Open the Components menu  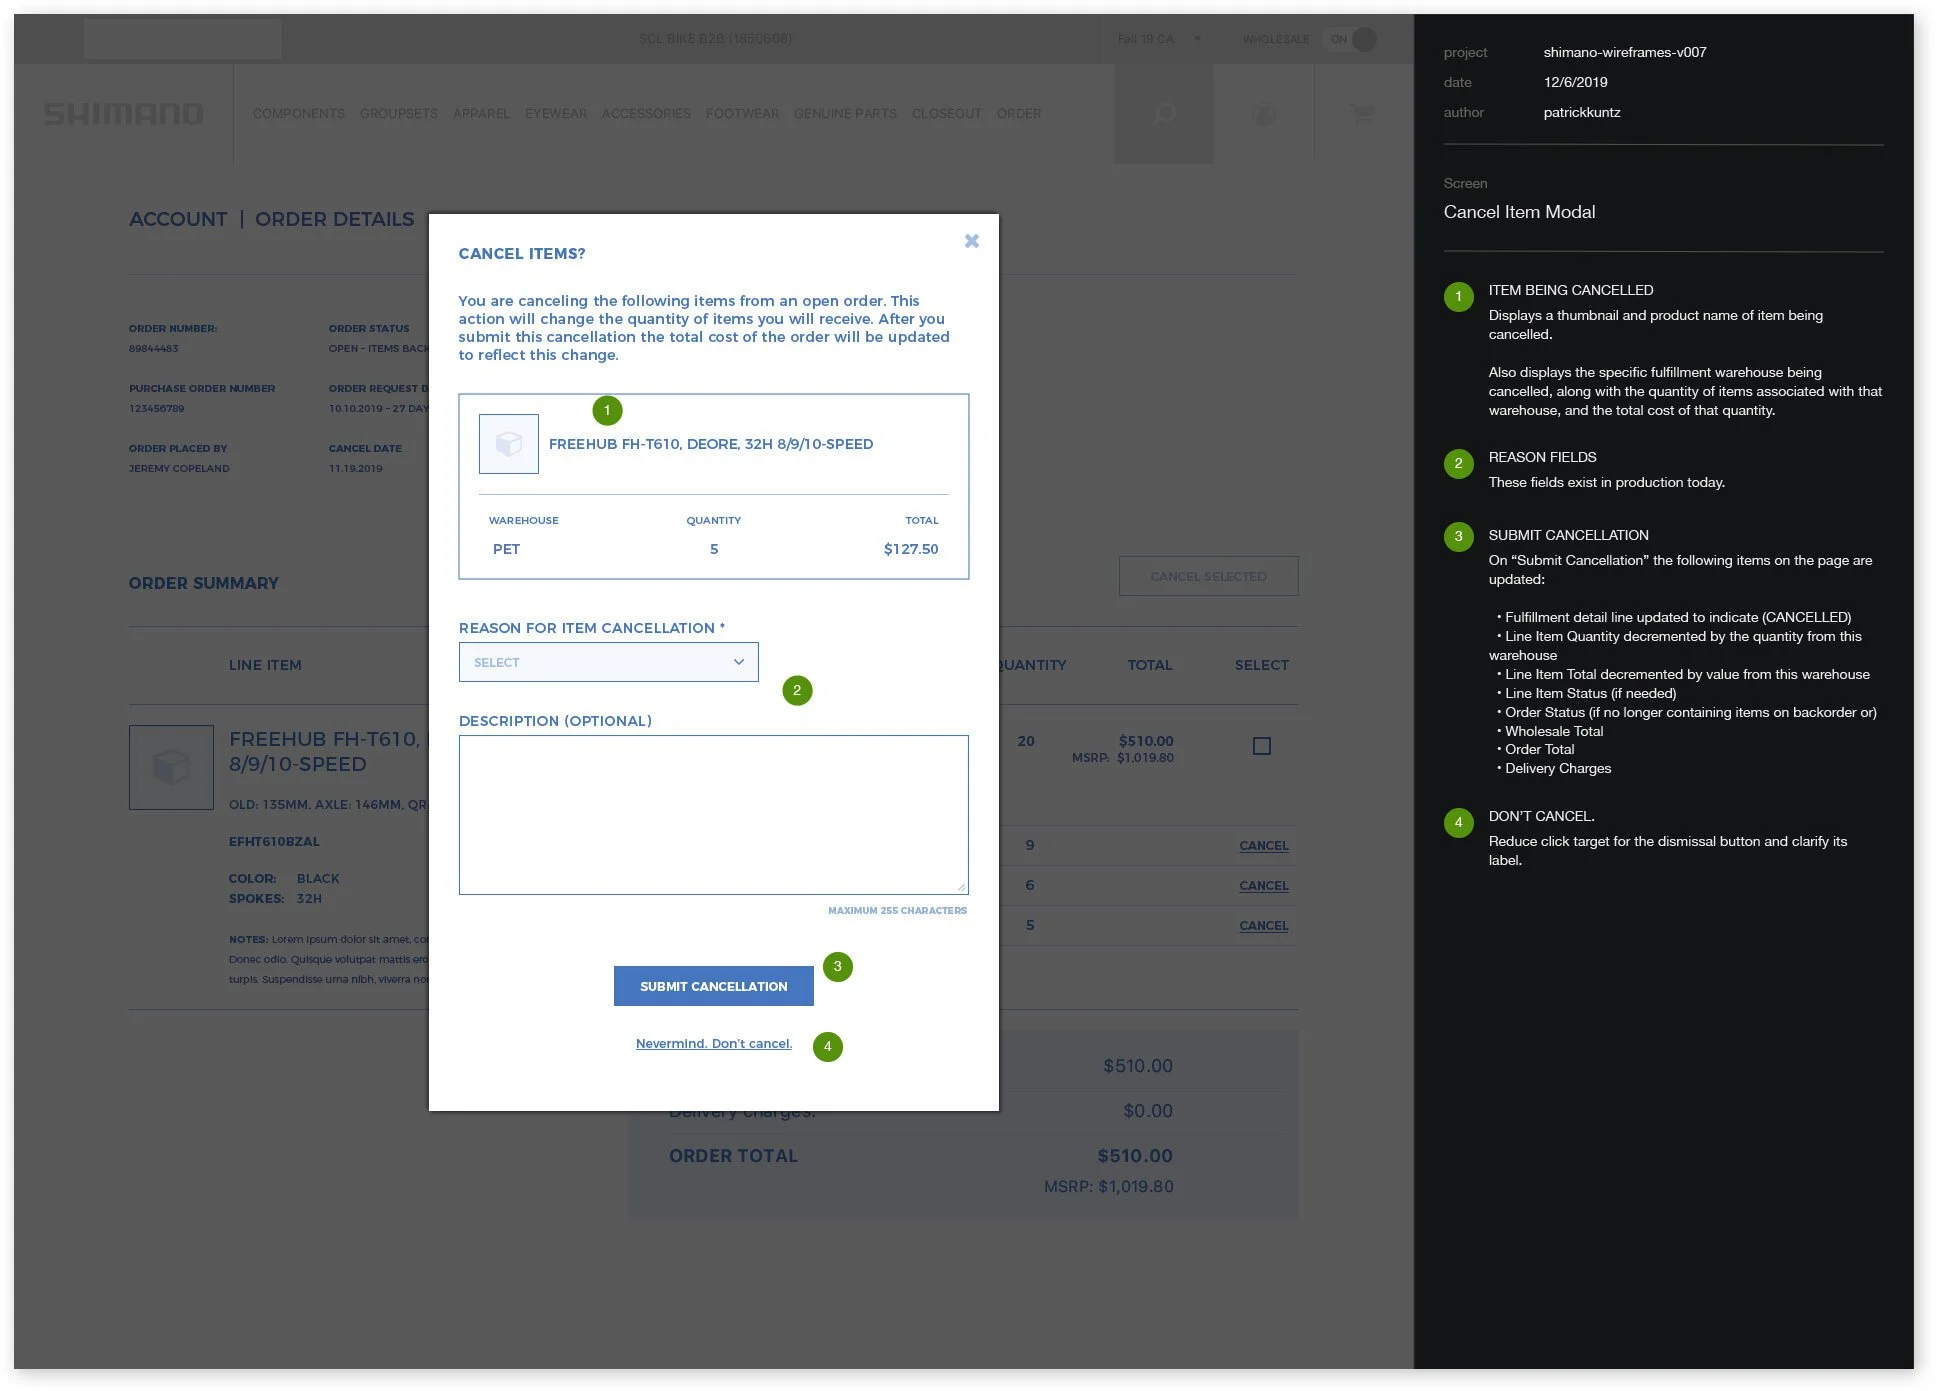coord(298,114)
